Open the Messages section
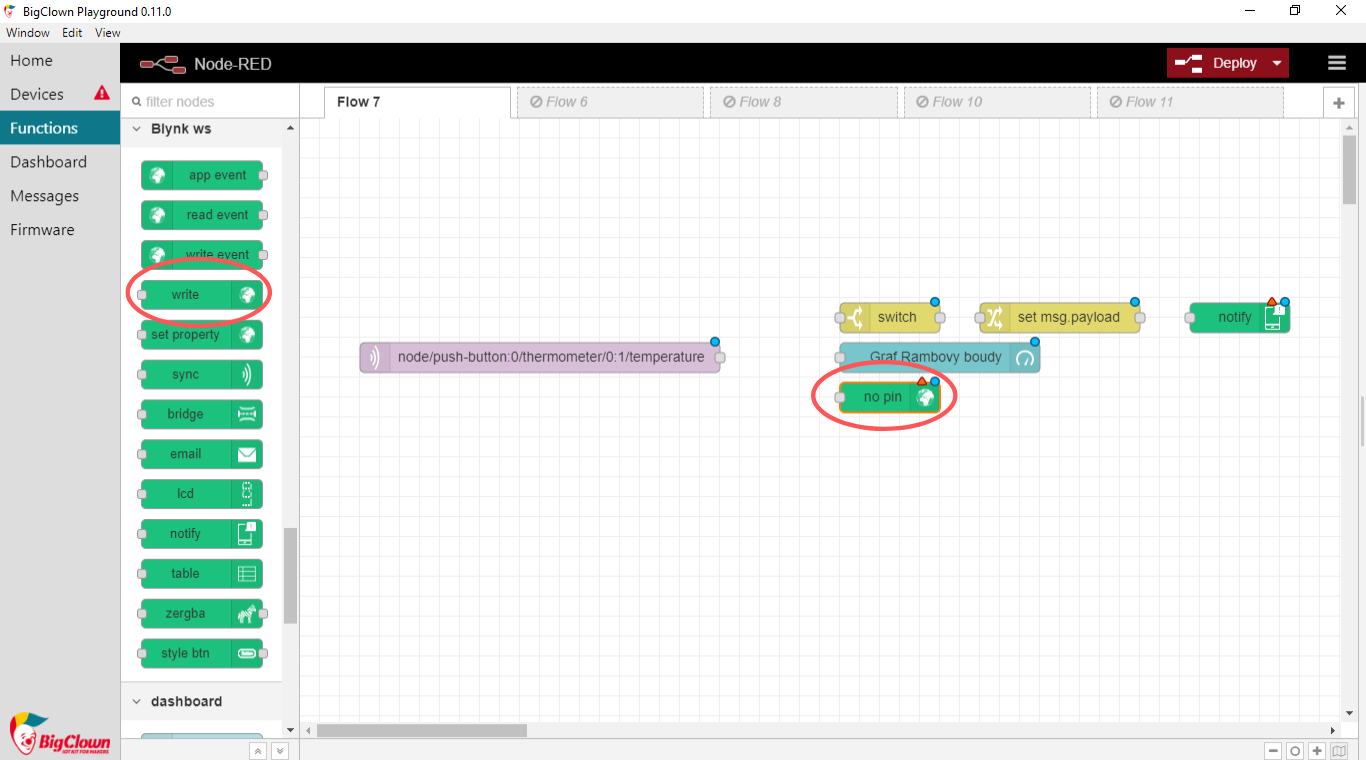Viewport: 1366px width, 760px height. (x=60, y=196)
